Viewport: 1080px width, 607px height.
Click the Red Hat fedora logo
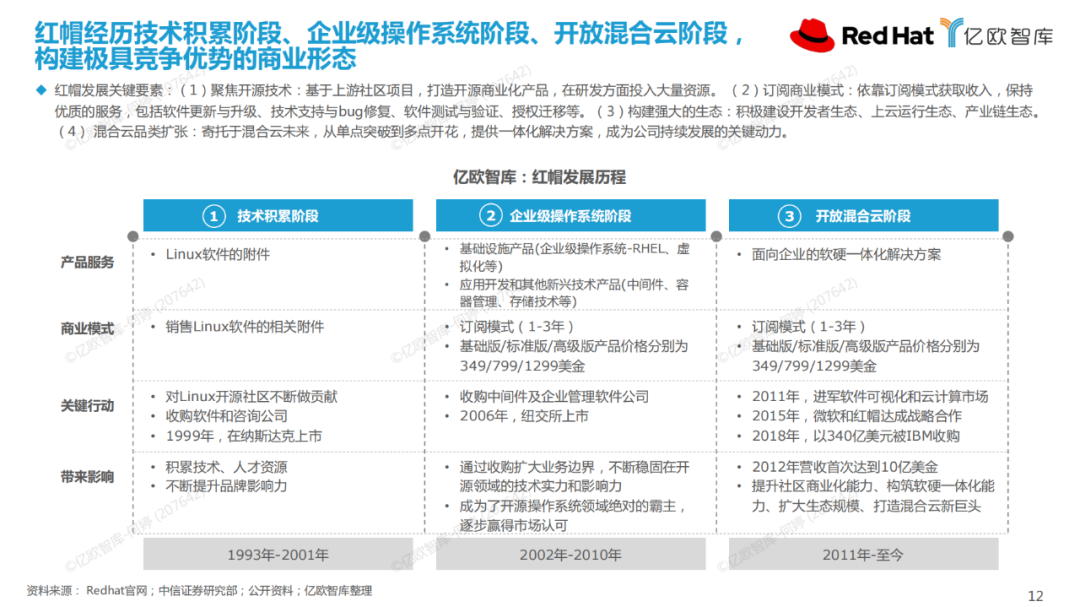(814, 35)
